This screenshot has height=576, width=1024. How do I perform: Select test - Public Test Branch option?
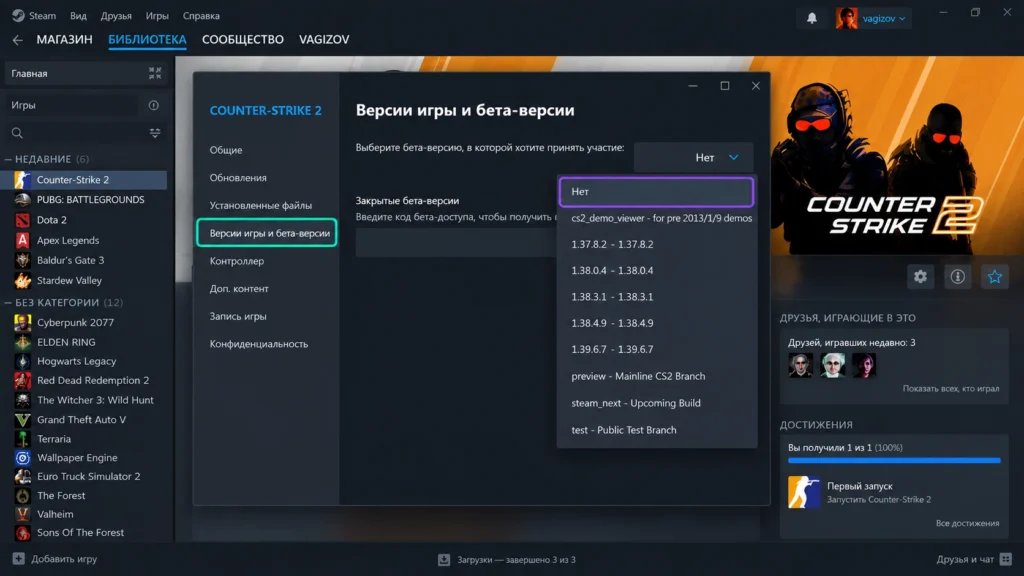click(658, 430)
